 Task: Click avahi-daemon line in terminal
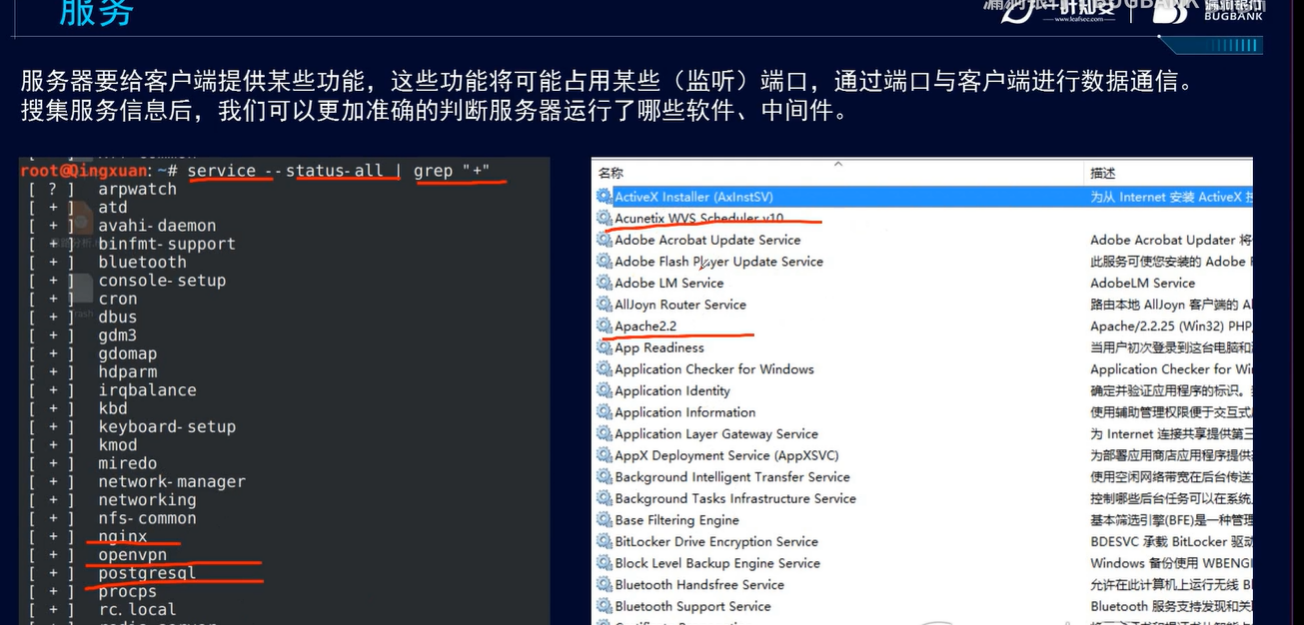point(157,226)
